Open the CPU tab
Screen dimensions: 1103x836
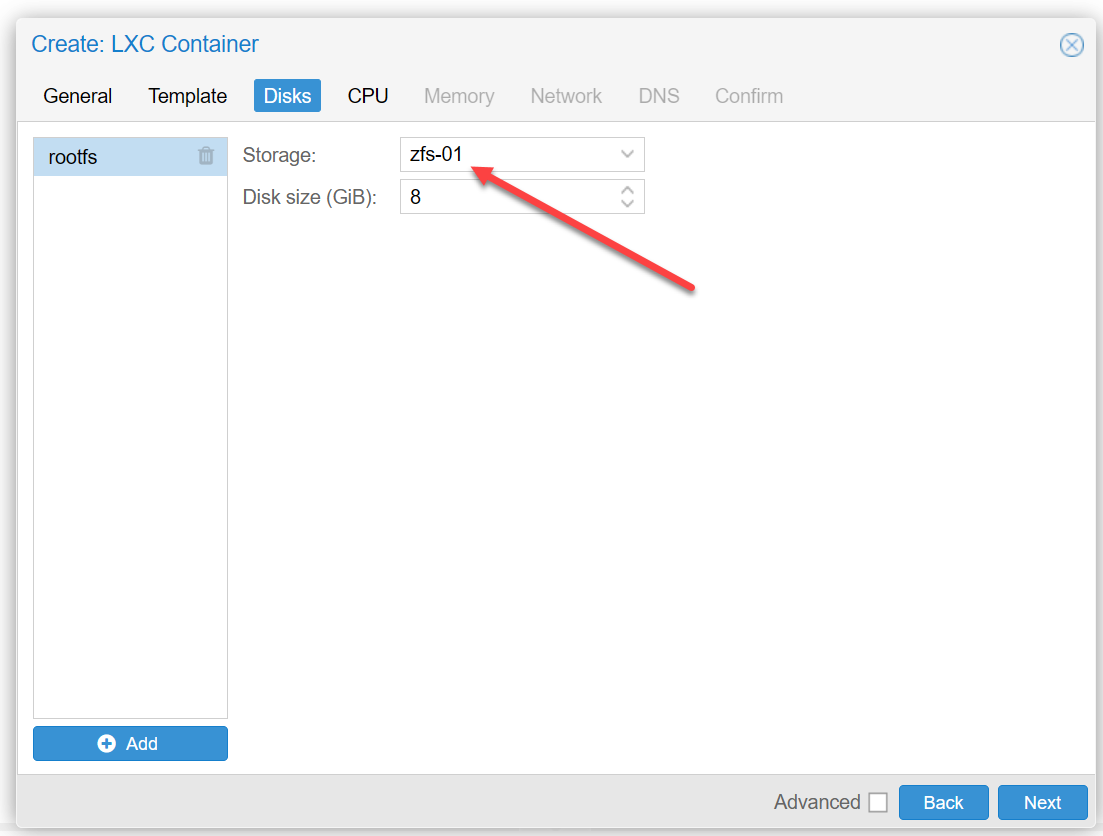pyautogui.click(x=368, y=96)
